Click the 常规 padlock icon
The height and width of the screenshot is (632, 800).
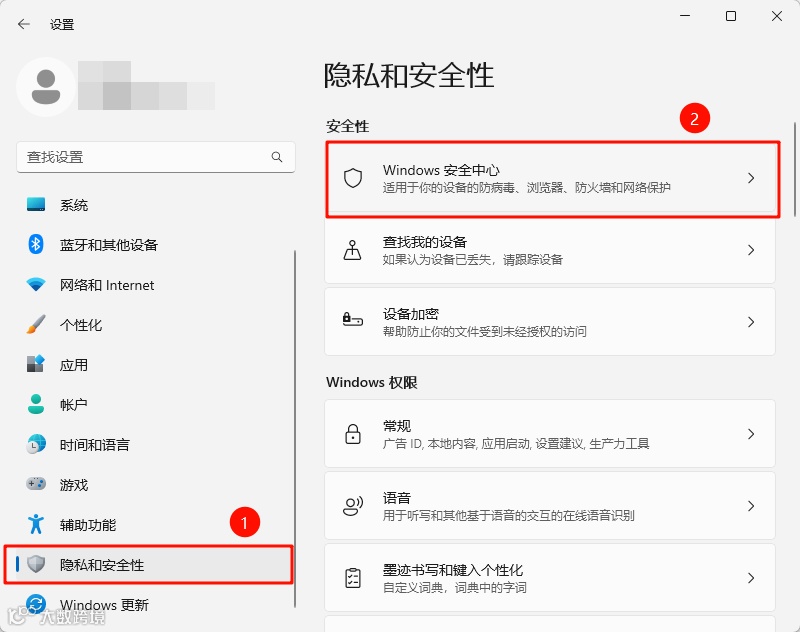pyautogui.click(x=353, y=434)
